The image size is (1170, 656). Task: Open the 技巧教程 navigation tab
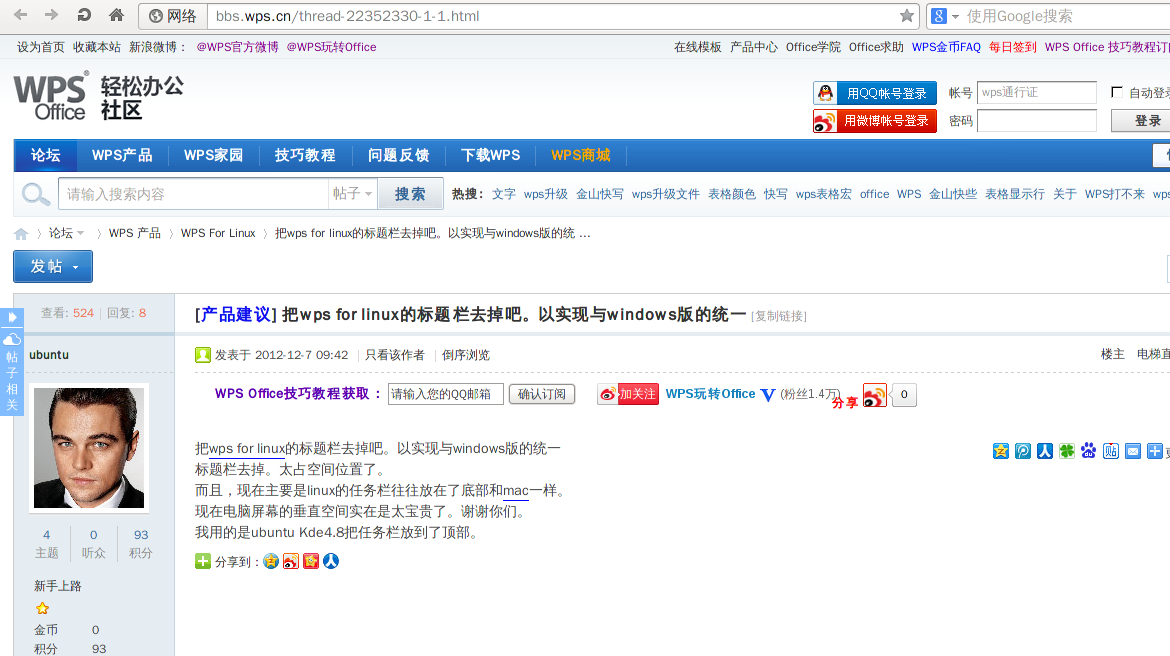(x=305, y=155)
